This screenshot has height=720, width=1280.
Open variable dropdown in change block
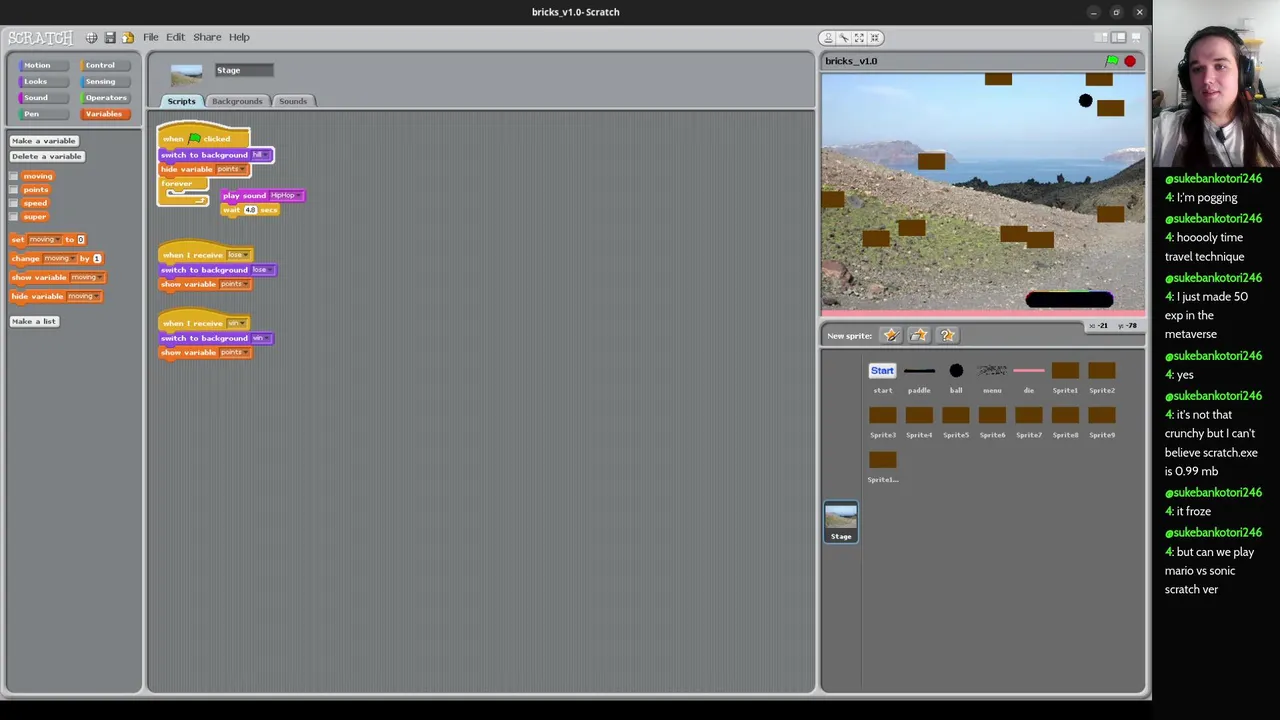(58, 259)
